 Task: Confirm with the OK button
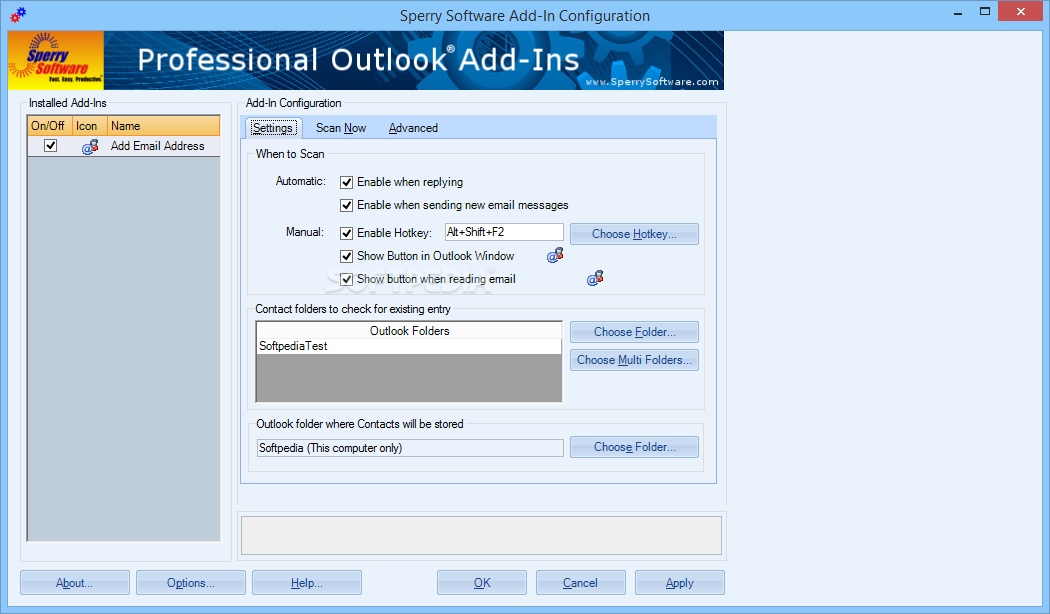tap(482, 583)
